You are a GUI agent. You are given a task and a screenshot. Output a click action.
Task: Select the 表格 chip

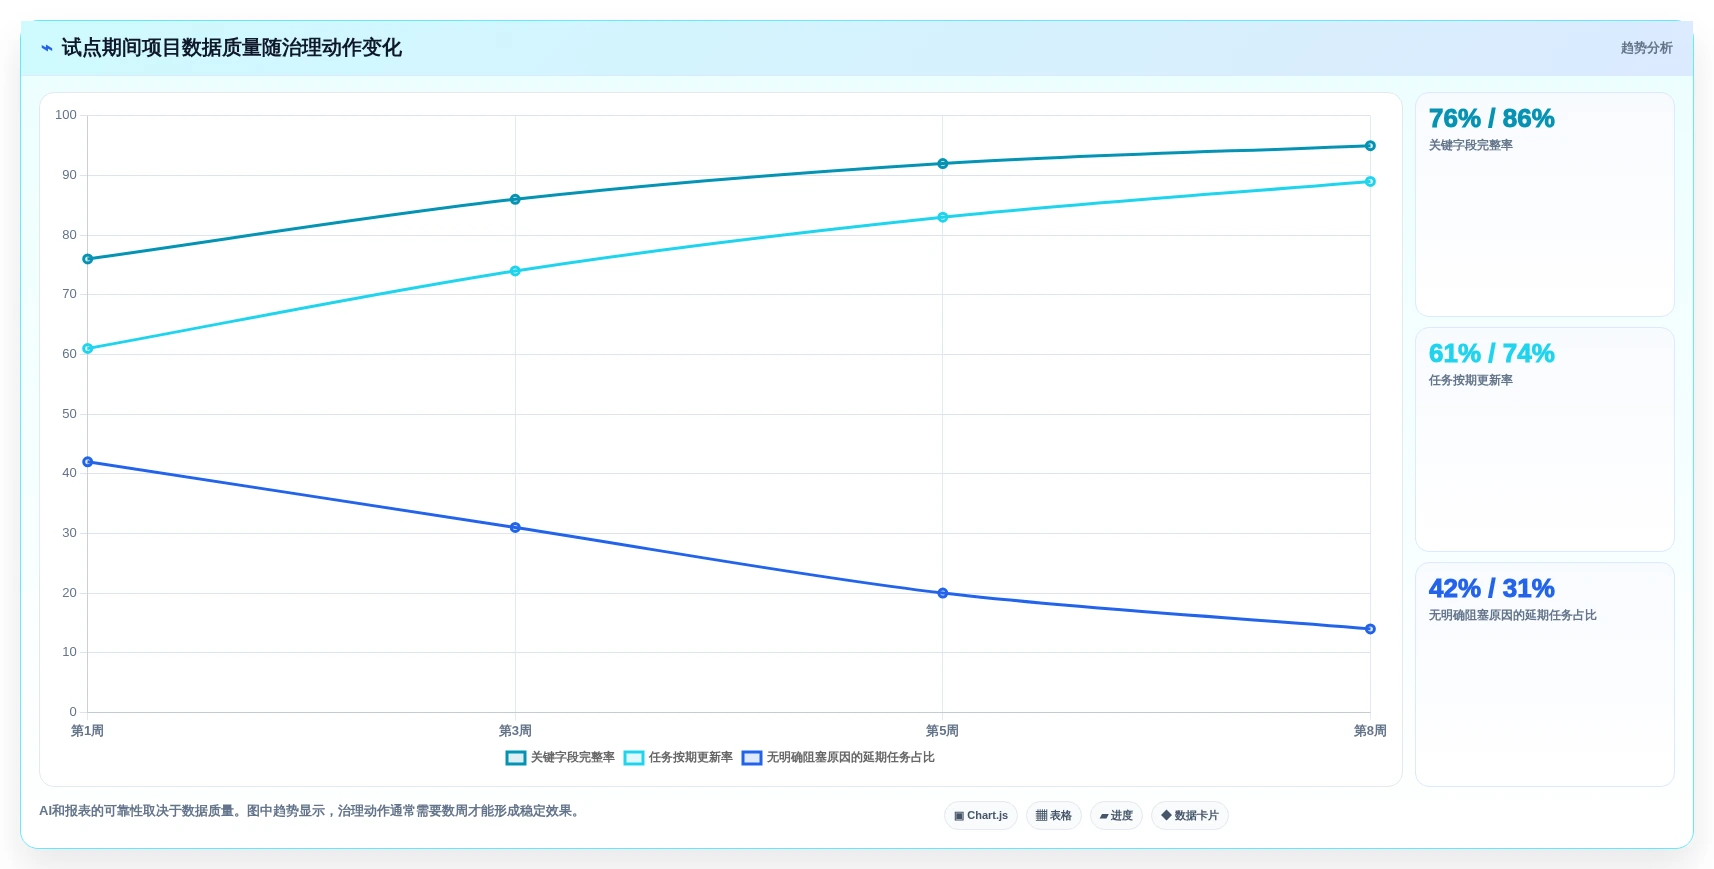(x=1054, y=816)
